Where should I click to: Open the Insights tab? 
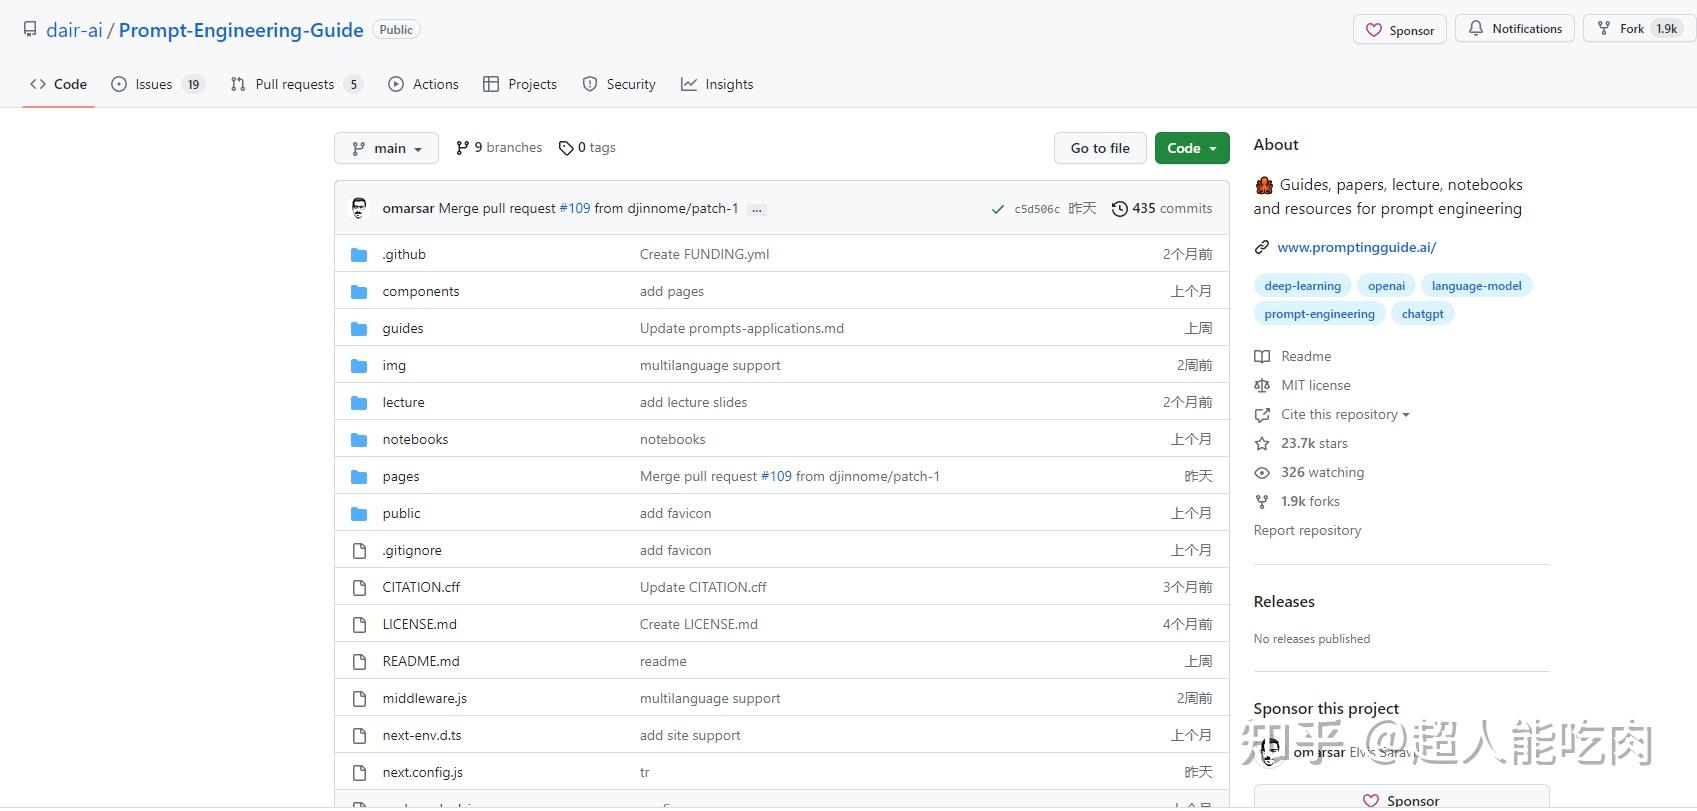717,85
